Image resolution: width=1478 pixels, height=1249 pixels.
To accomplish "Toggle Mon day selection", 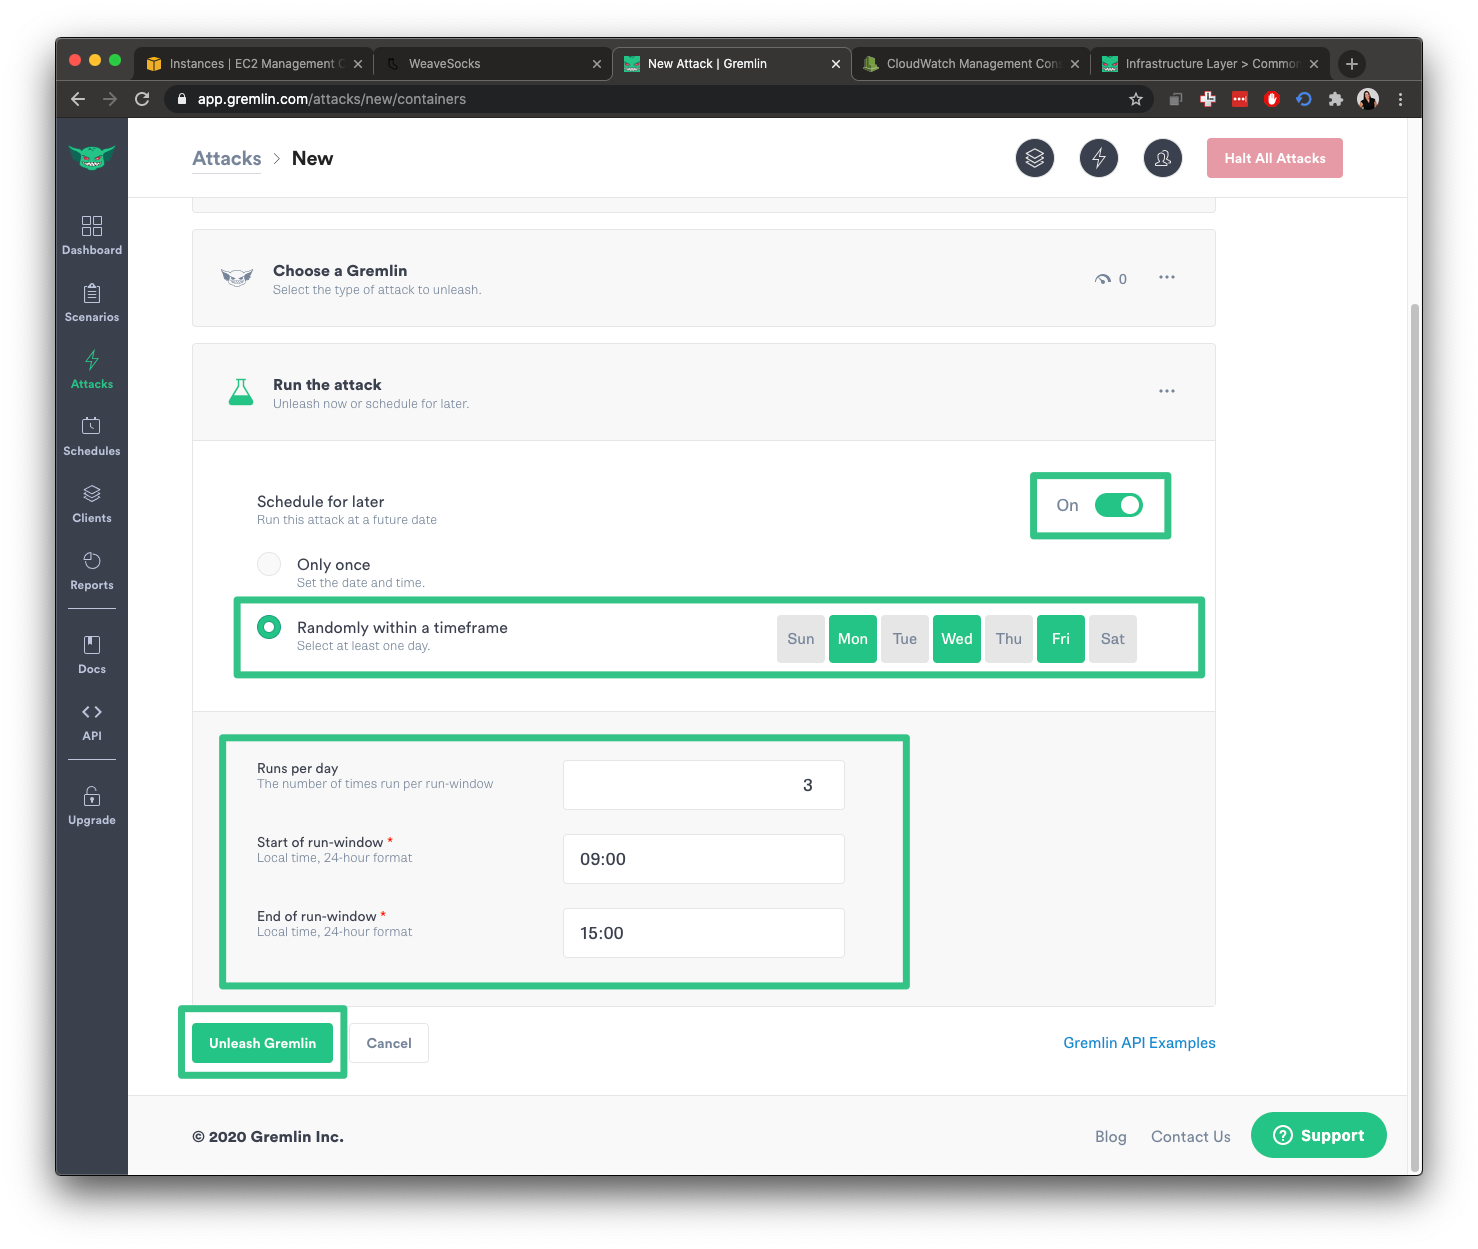I will 853,639.
